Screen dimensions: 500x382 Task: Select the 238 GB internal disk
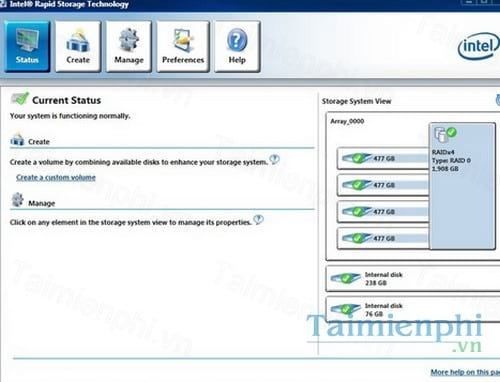(413, 279)
